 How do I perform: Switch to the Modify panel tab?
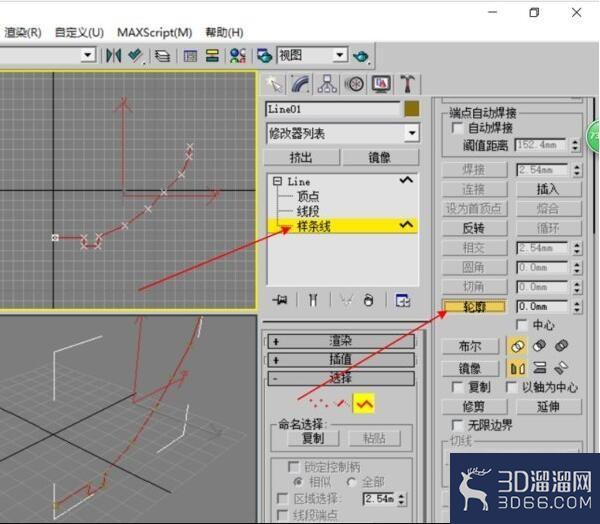pos(301,84)
